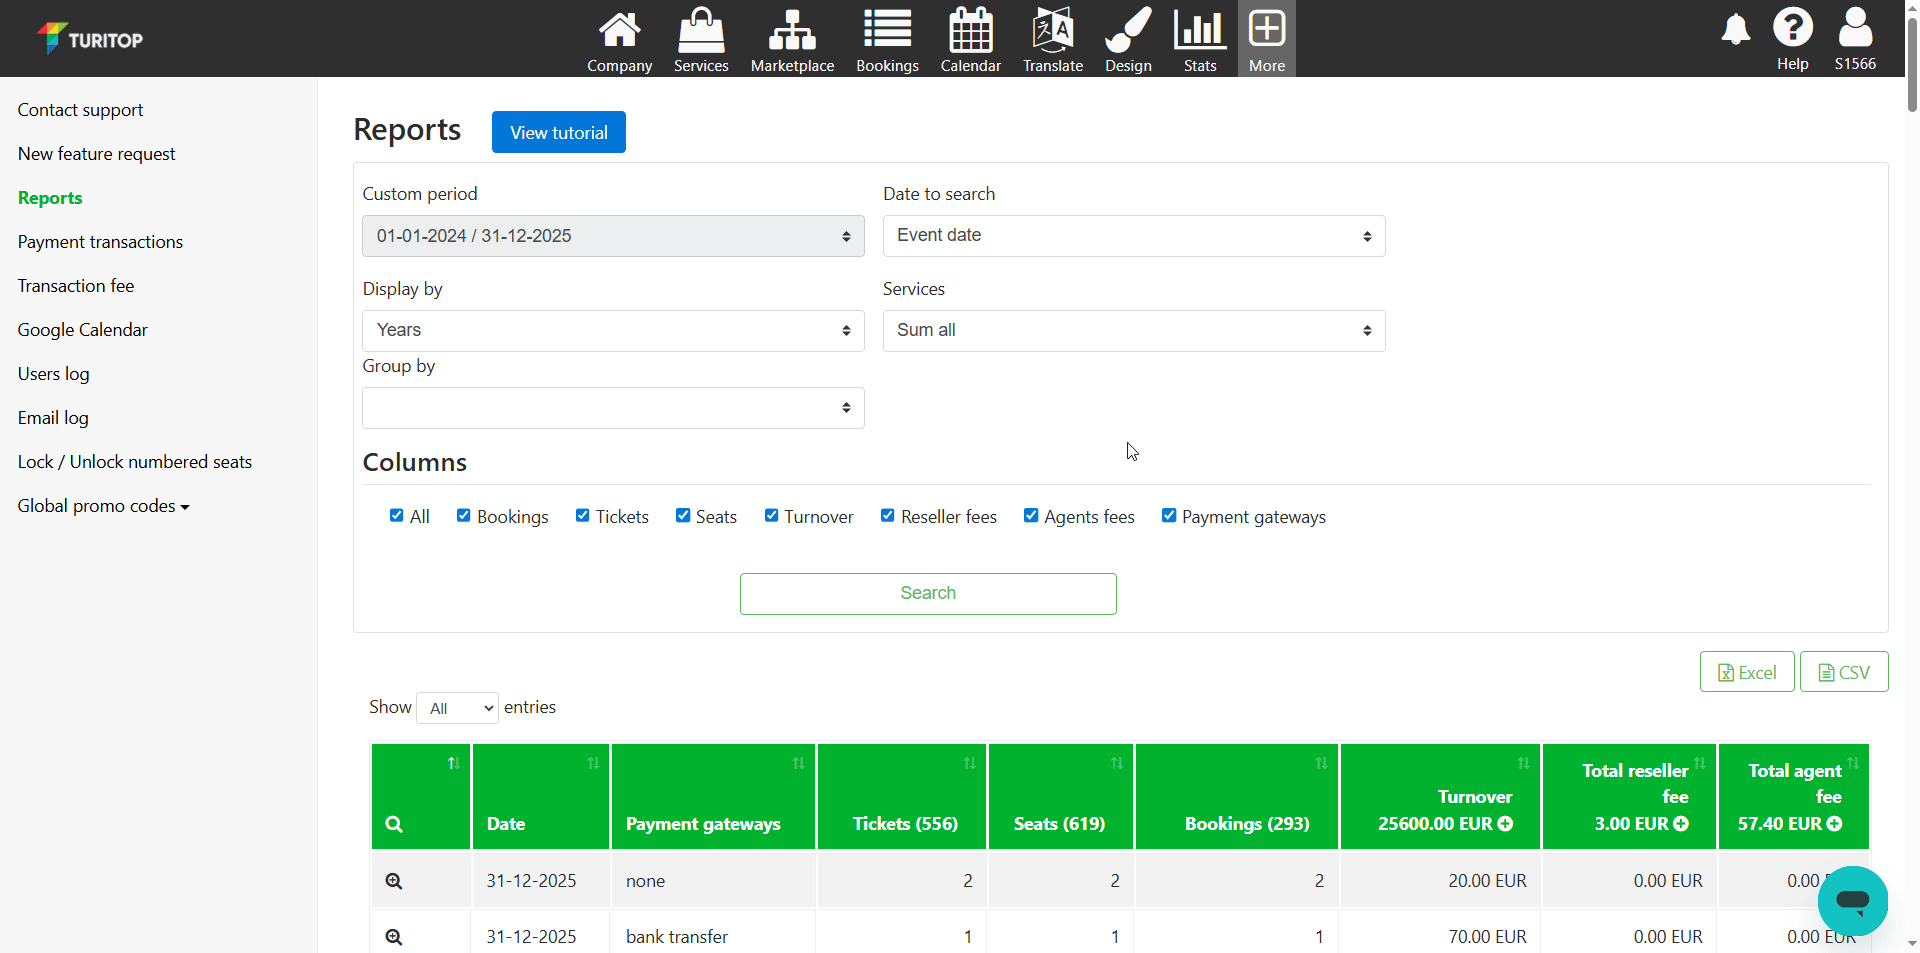Expand the Display by Years dropdown
Viewport: 1920px width, 953px height.
click(x=613, y=331)
